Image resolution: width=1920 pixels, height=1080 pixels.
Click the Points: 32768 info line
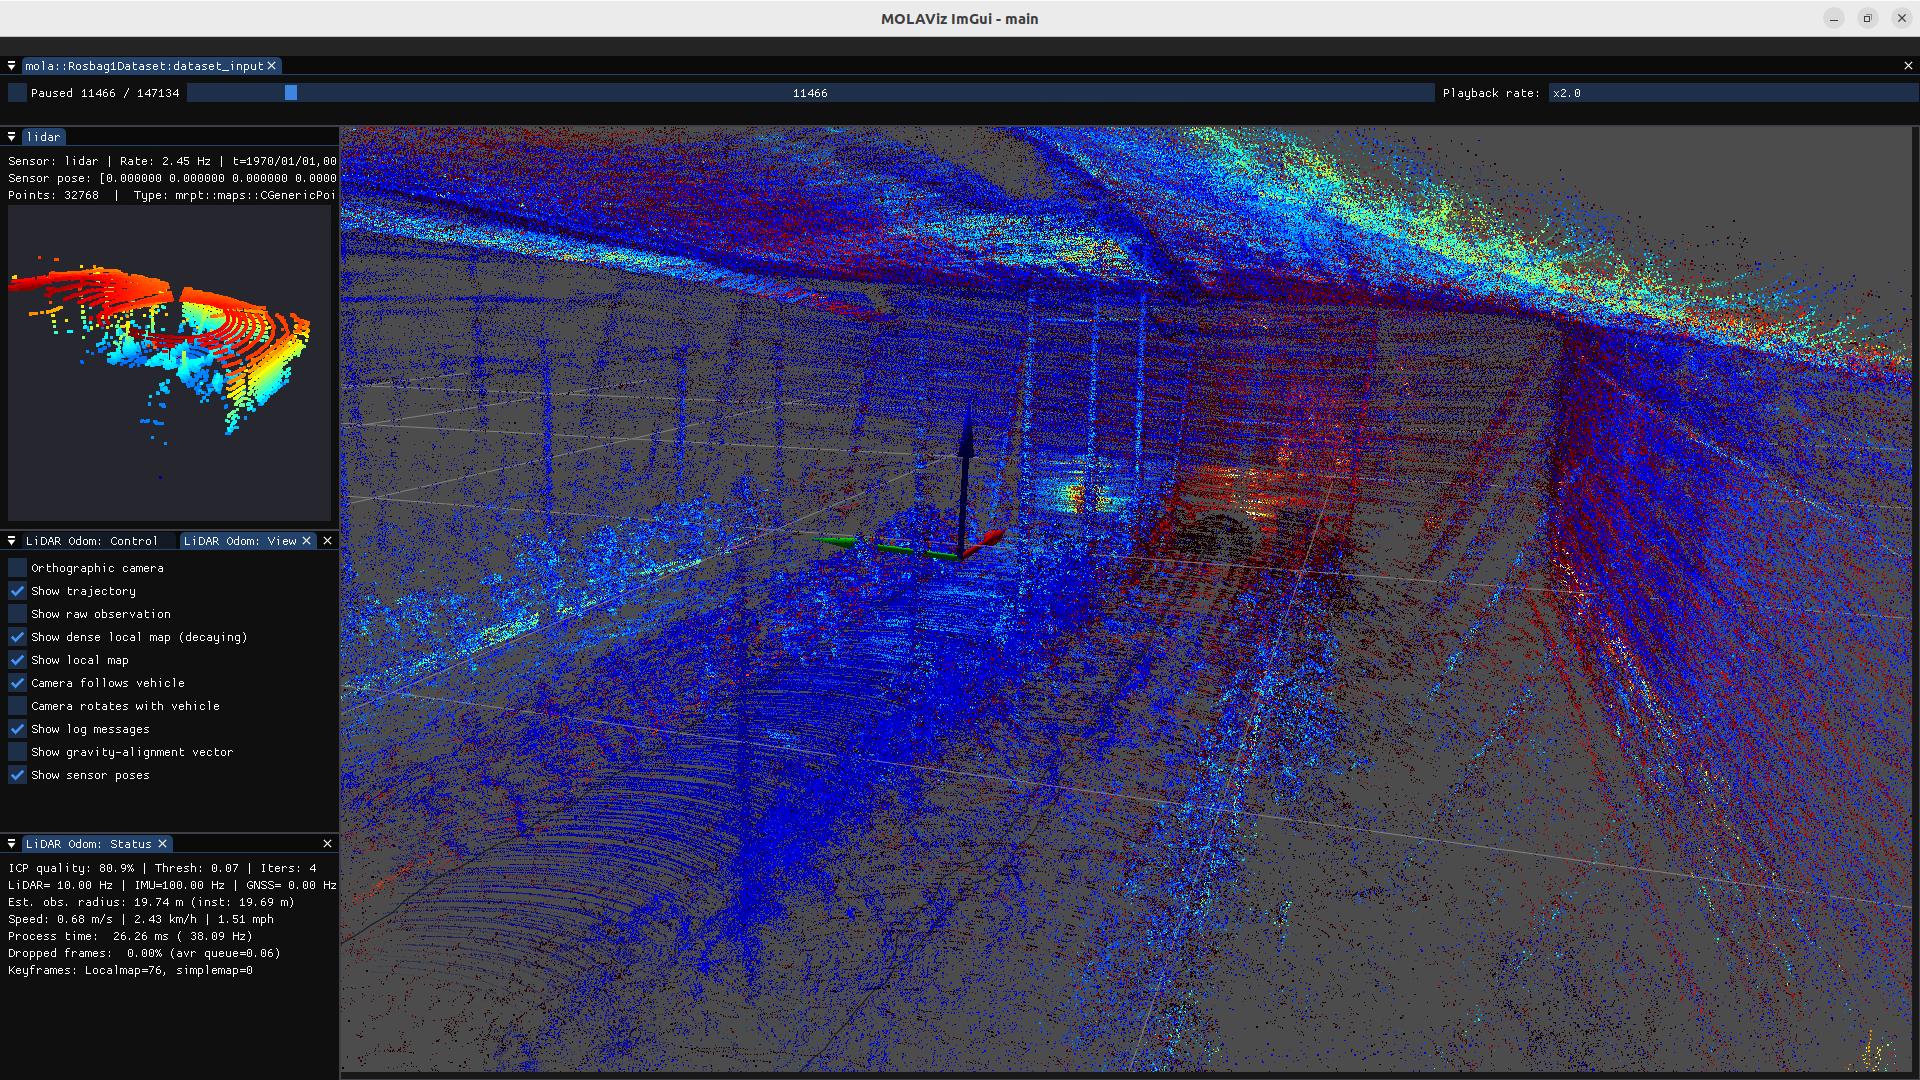coord(172,195)
